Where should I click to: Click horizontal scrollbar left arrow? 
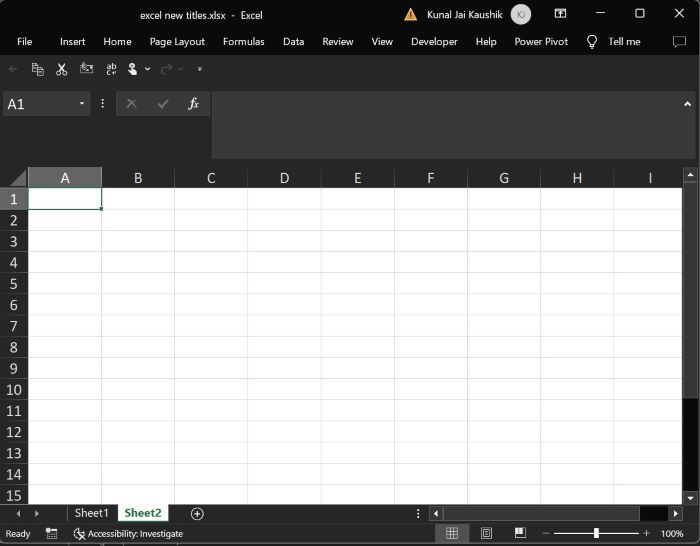(x=436, y=513)
